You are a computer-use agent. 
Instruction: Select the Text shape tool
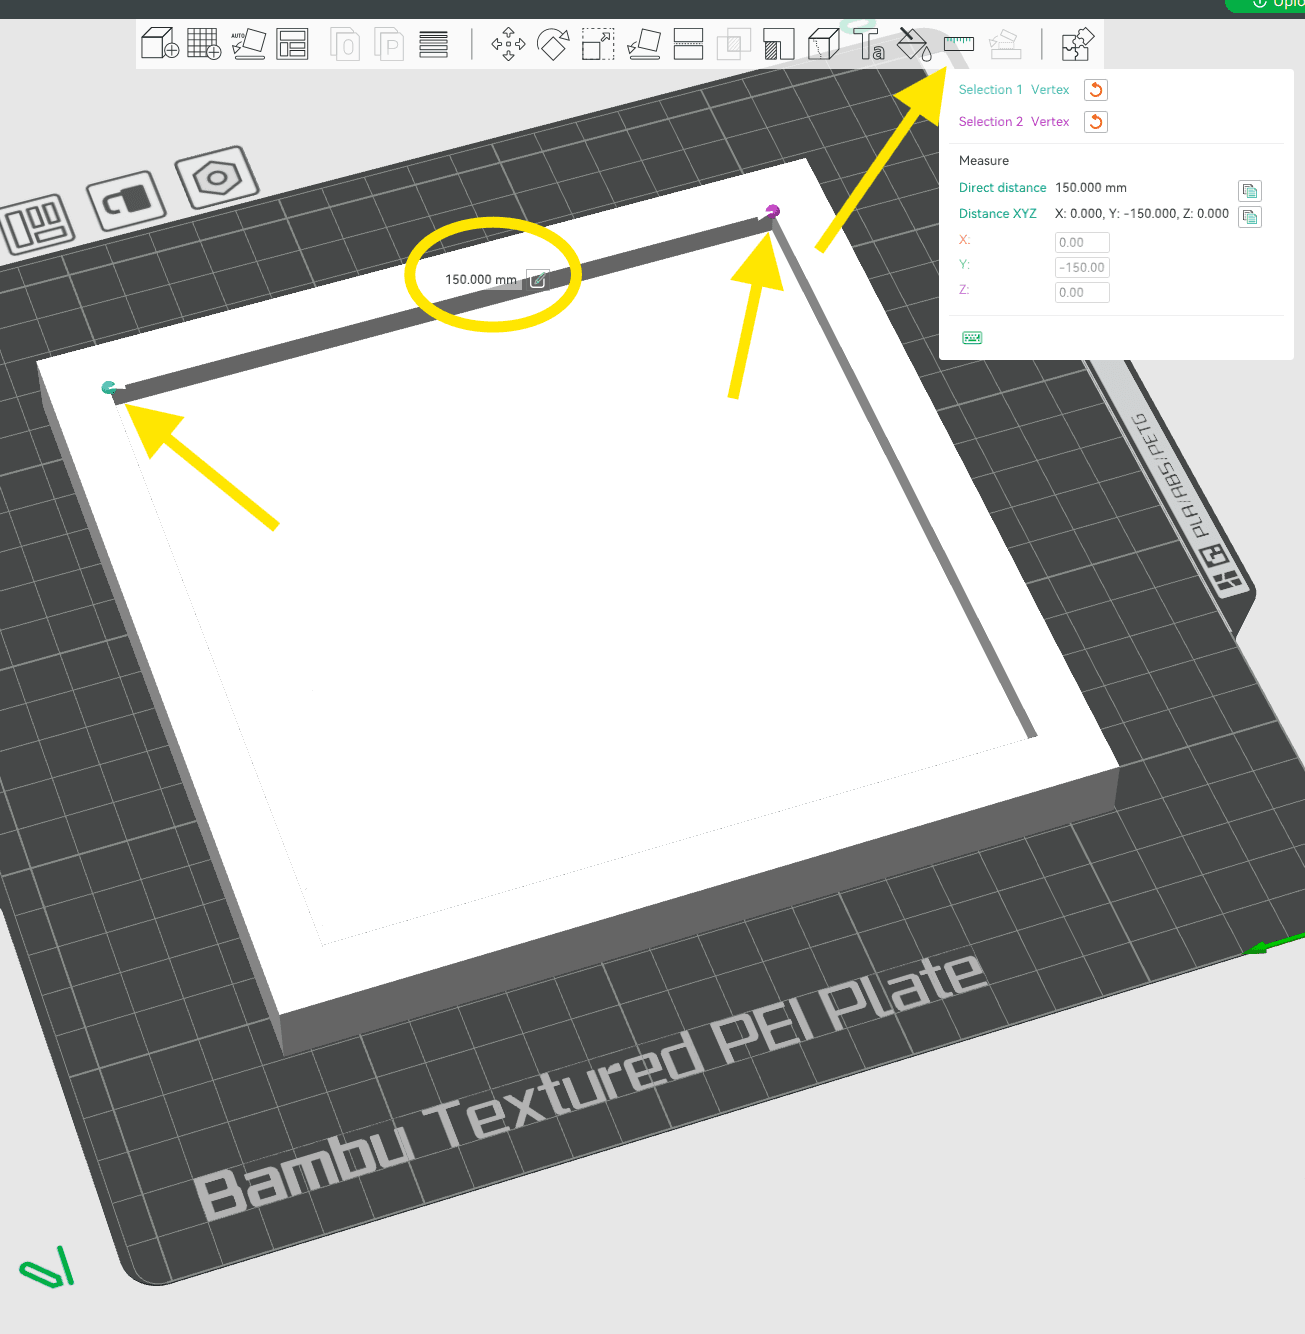tap(868, 44)
